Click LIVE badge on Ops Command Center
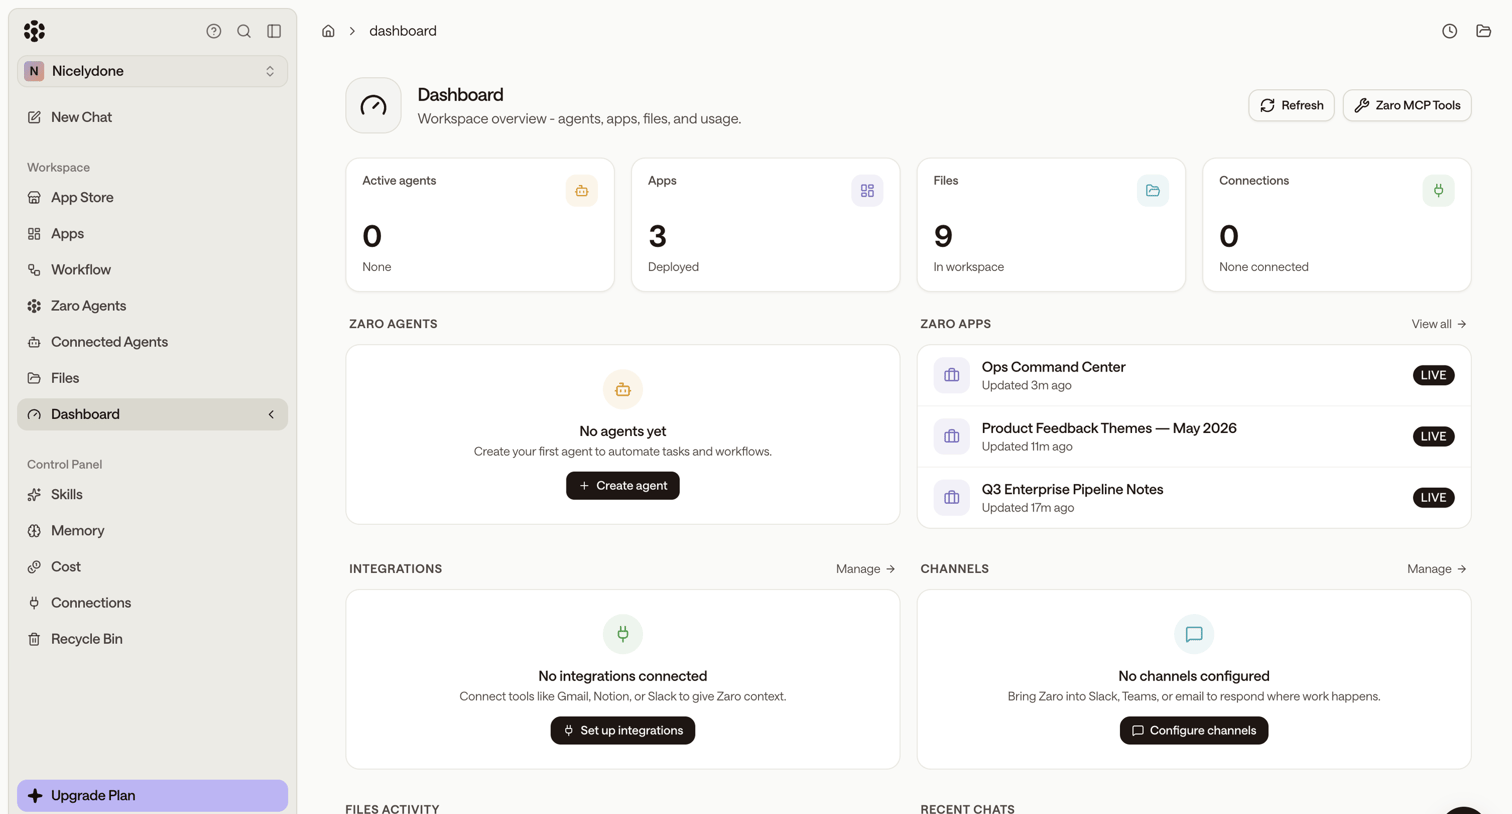 click(1433, 375)
